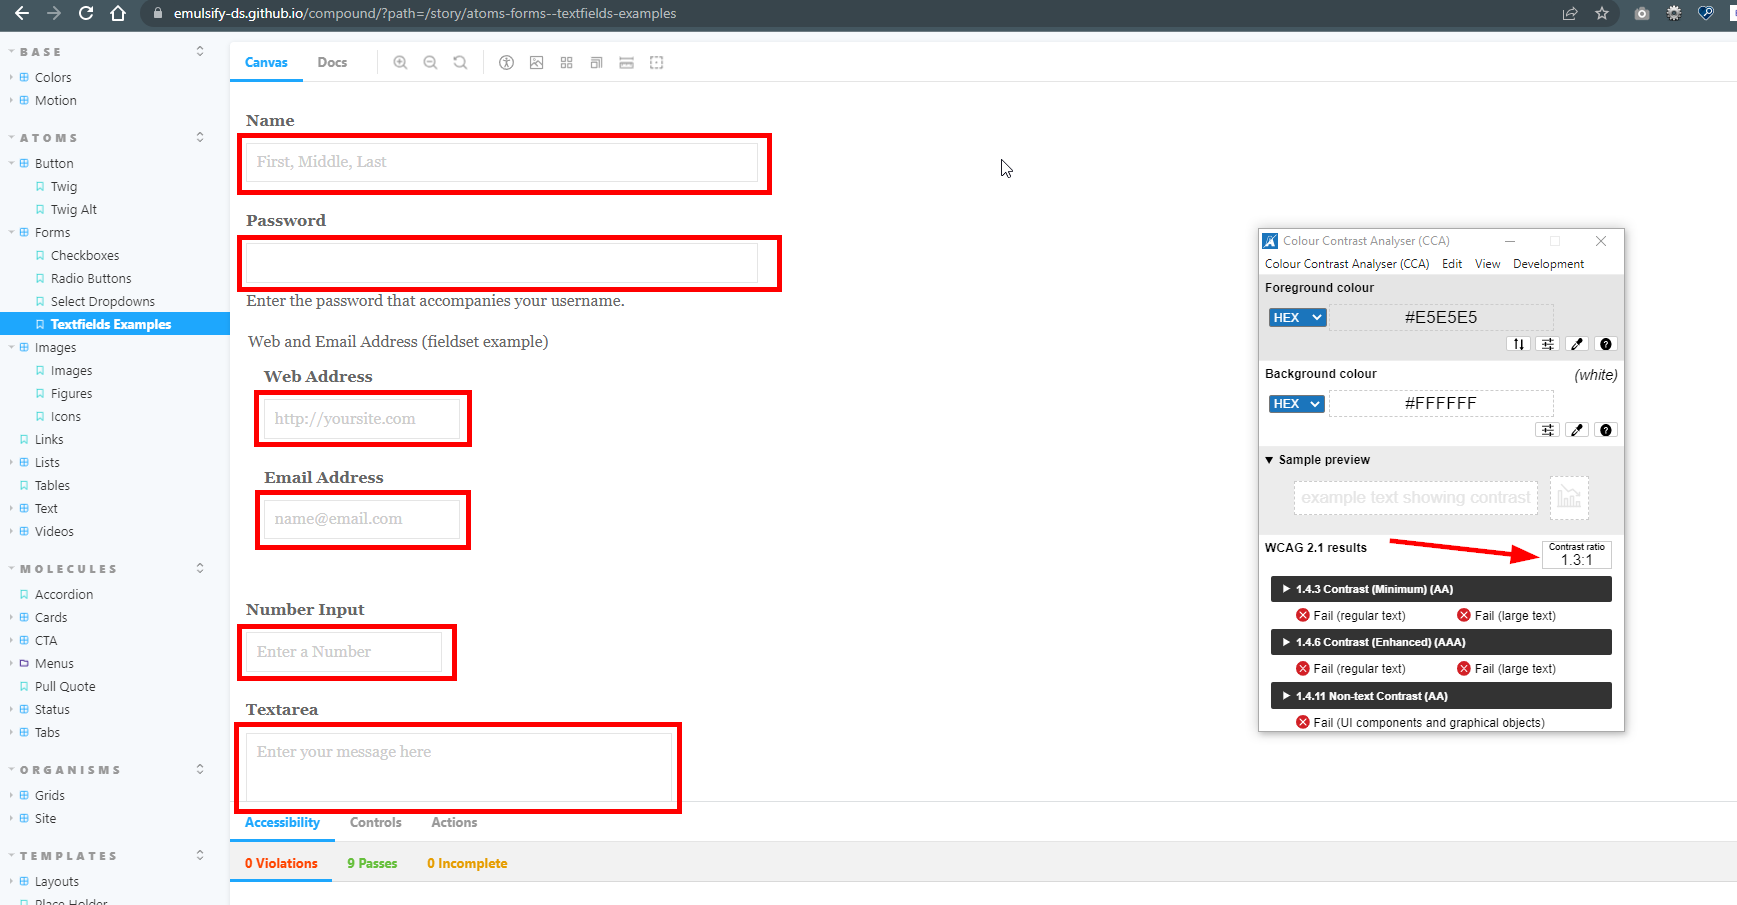Collapse the Sample preview section
This screenshot has height=905, width=1737.
click(x=1270, y=460)
